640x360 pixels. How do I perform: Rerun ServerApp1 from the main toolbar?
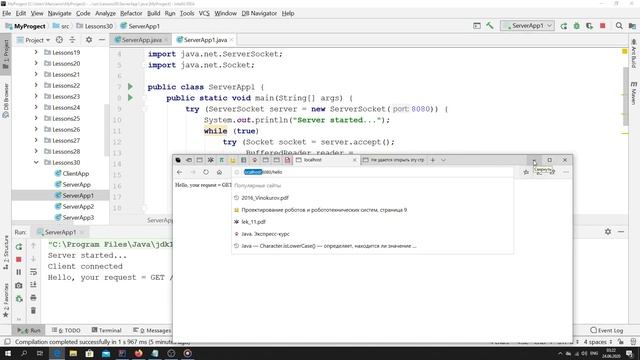(564, 26)
